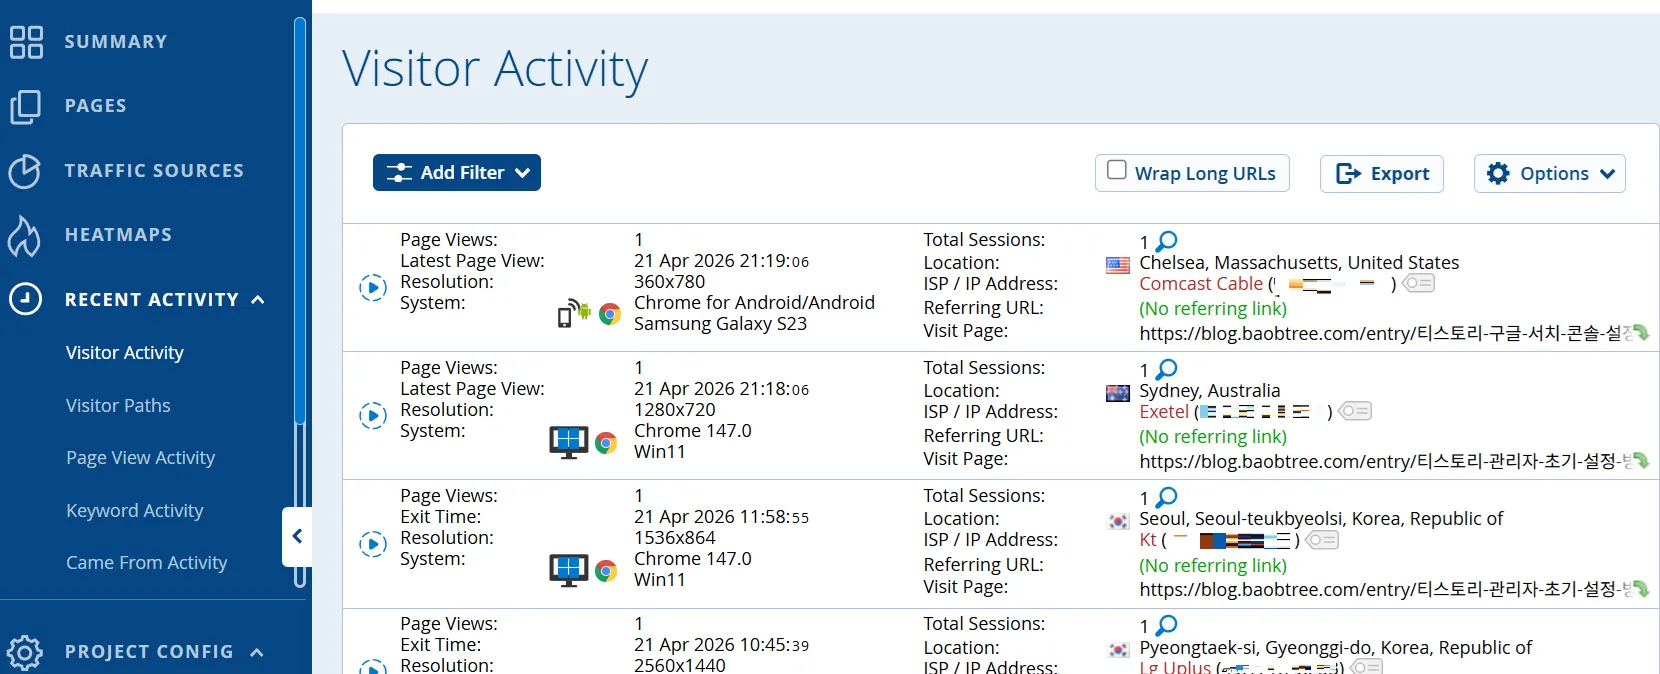Viewport: 1660px width, 674px height.
Task: Open the Options dropdown menu
Action: (x=1550, y=173)
